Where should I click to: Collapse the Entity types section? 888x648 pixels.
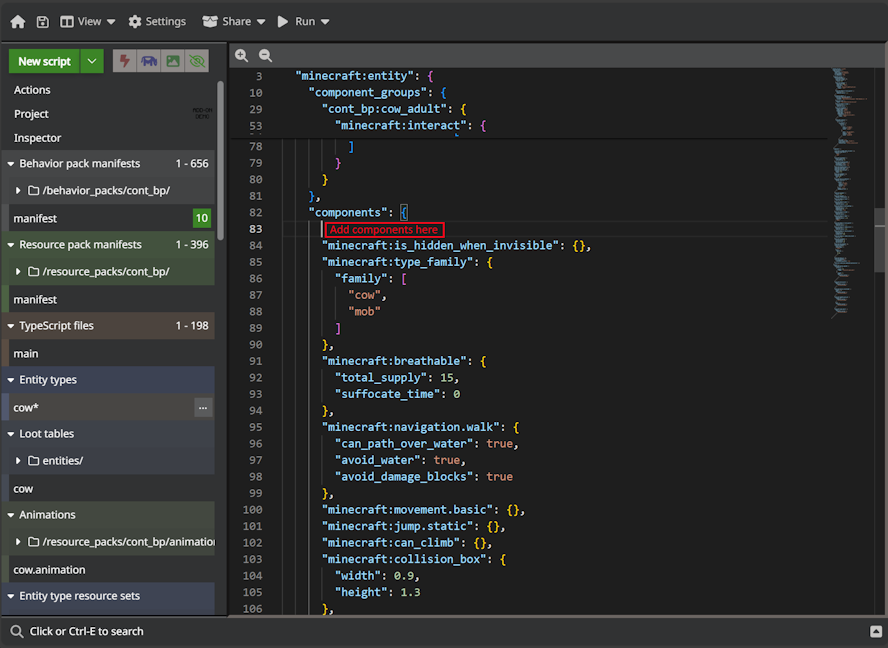[11, 380]
